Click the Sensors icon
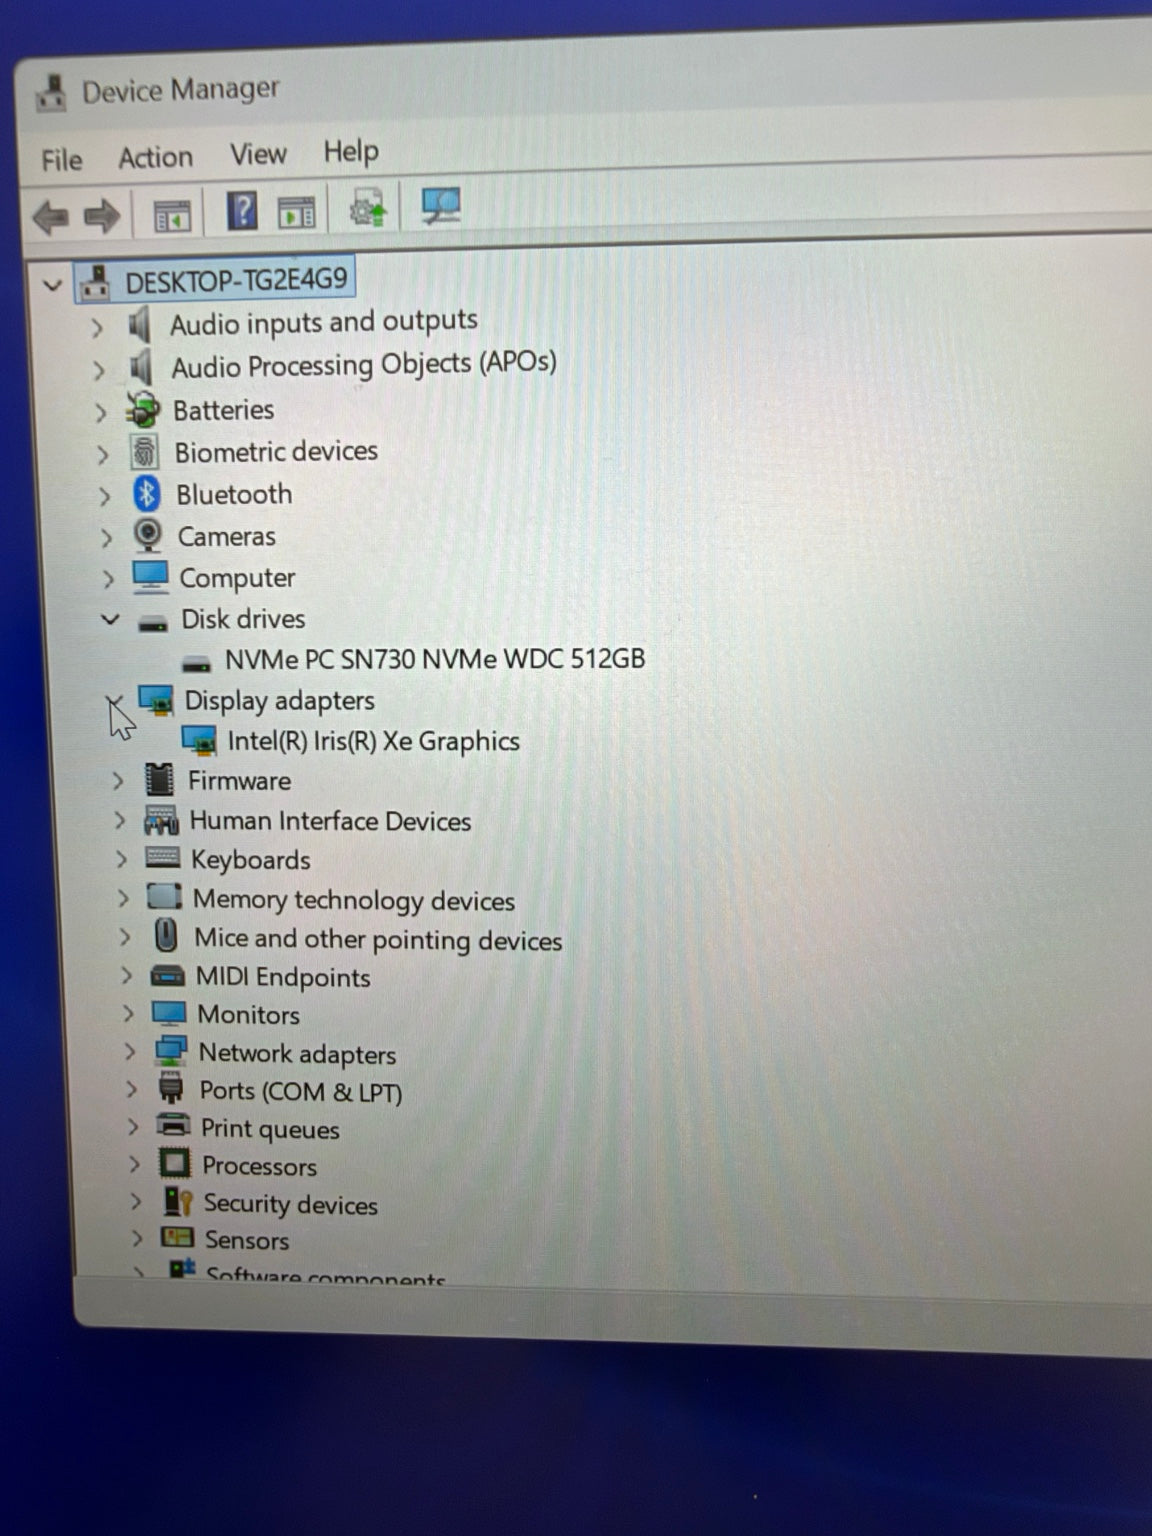 (177, 1237)
